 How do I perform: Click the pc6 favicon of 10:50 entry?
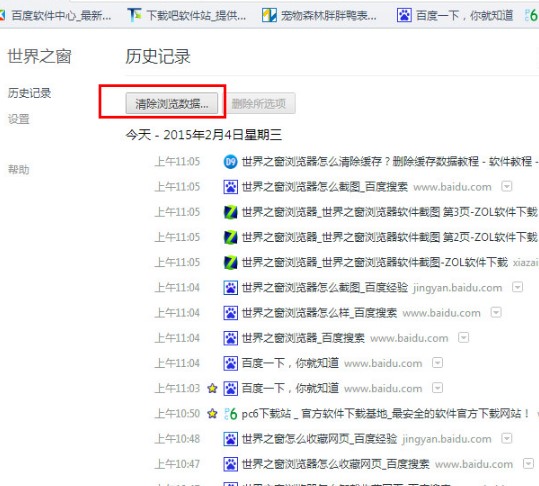click(x=230, y=414)
